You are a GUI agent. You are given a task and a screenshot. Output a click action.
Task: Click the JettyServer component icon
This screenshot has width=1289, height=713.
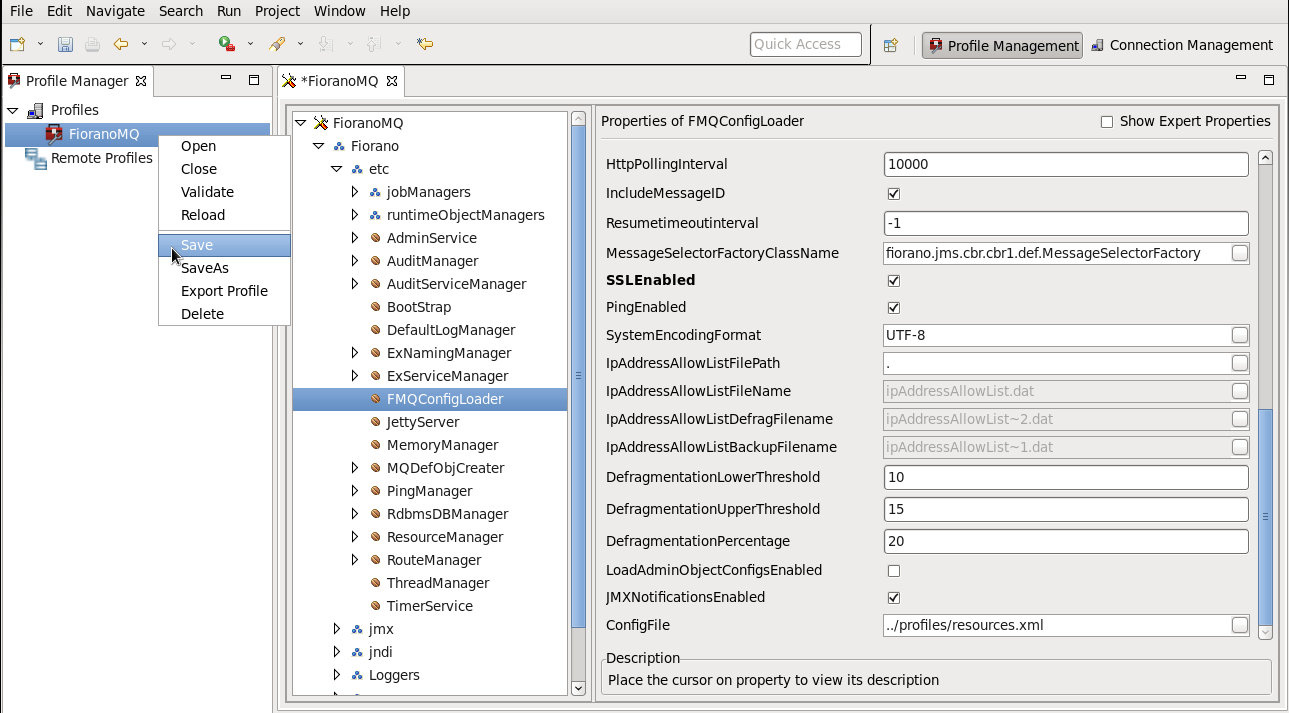[376, 422]
